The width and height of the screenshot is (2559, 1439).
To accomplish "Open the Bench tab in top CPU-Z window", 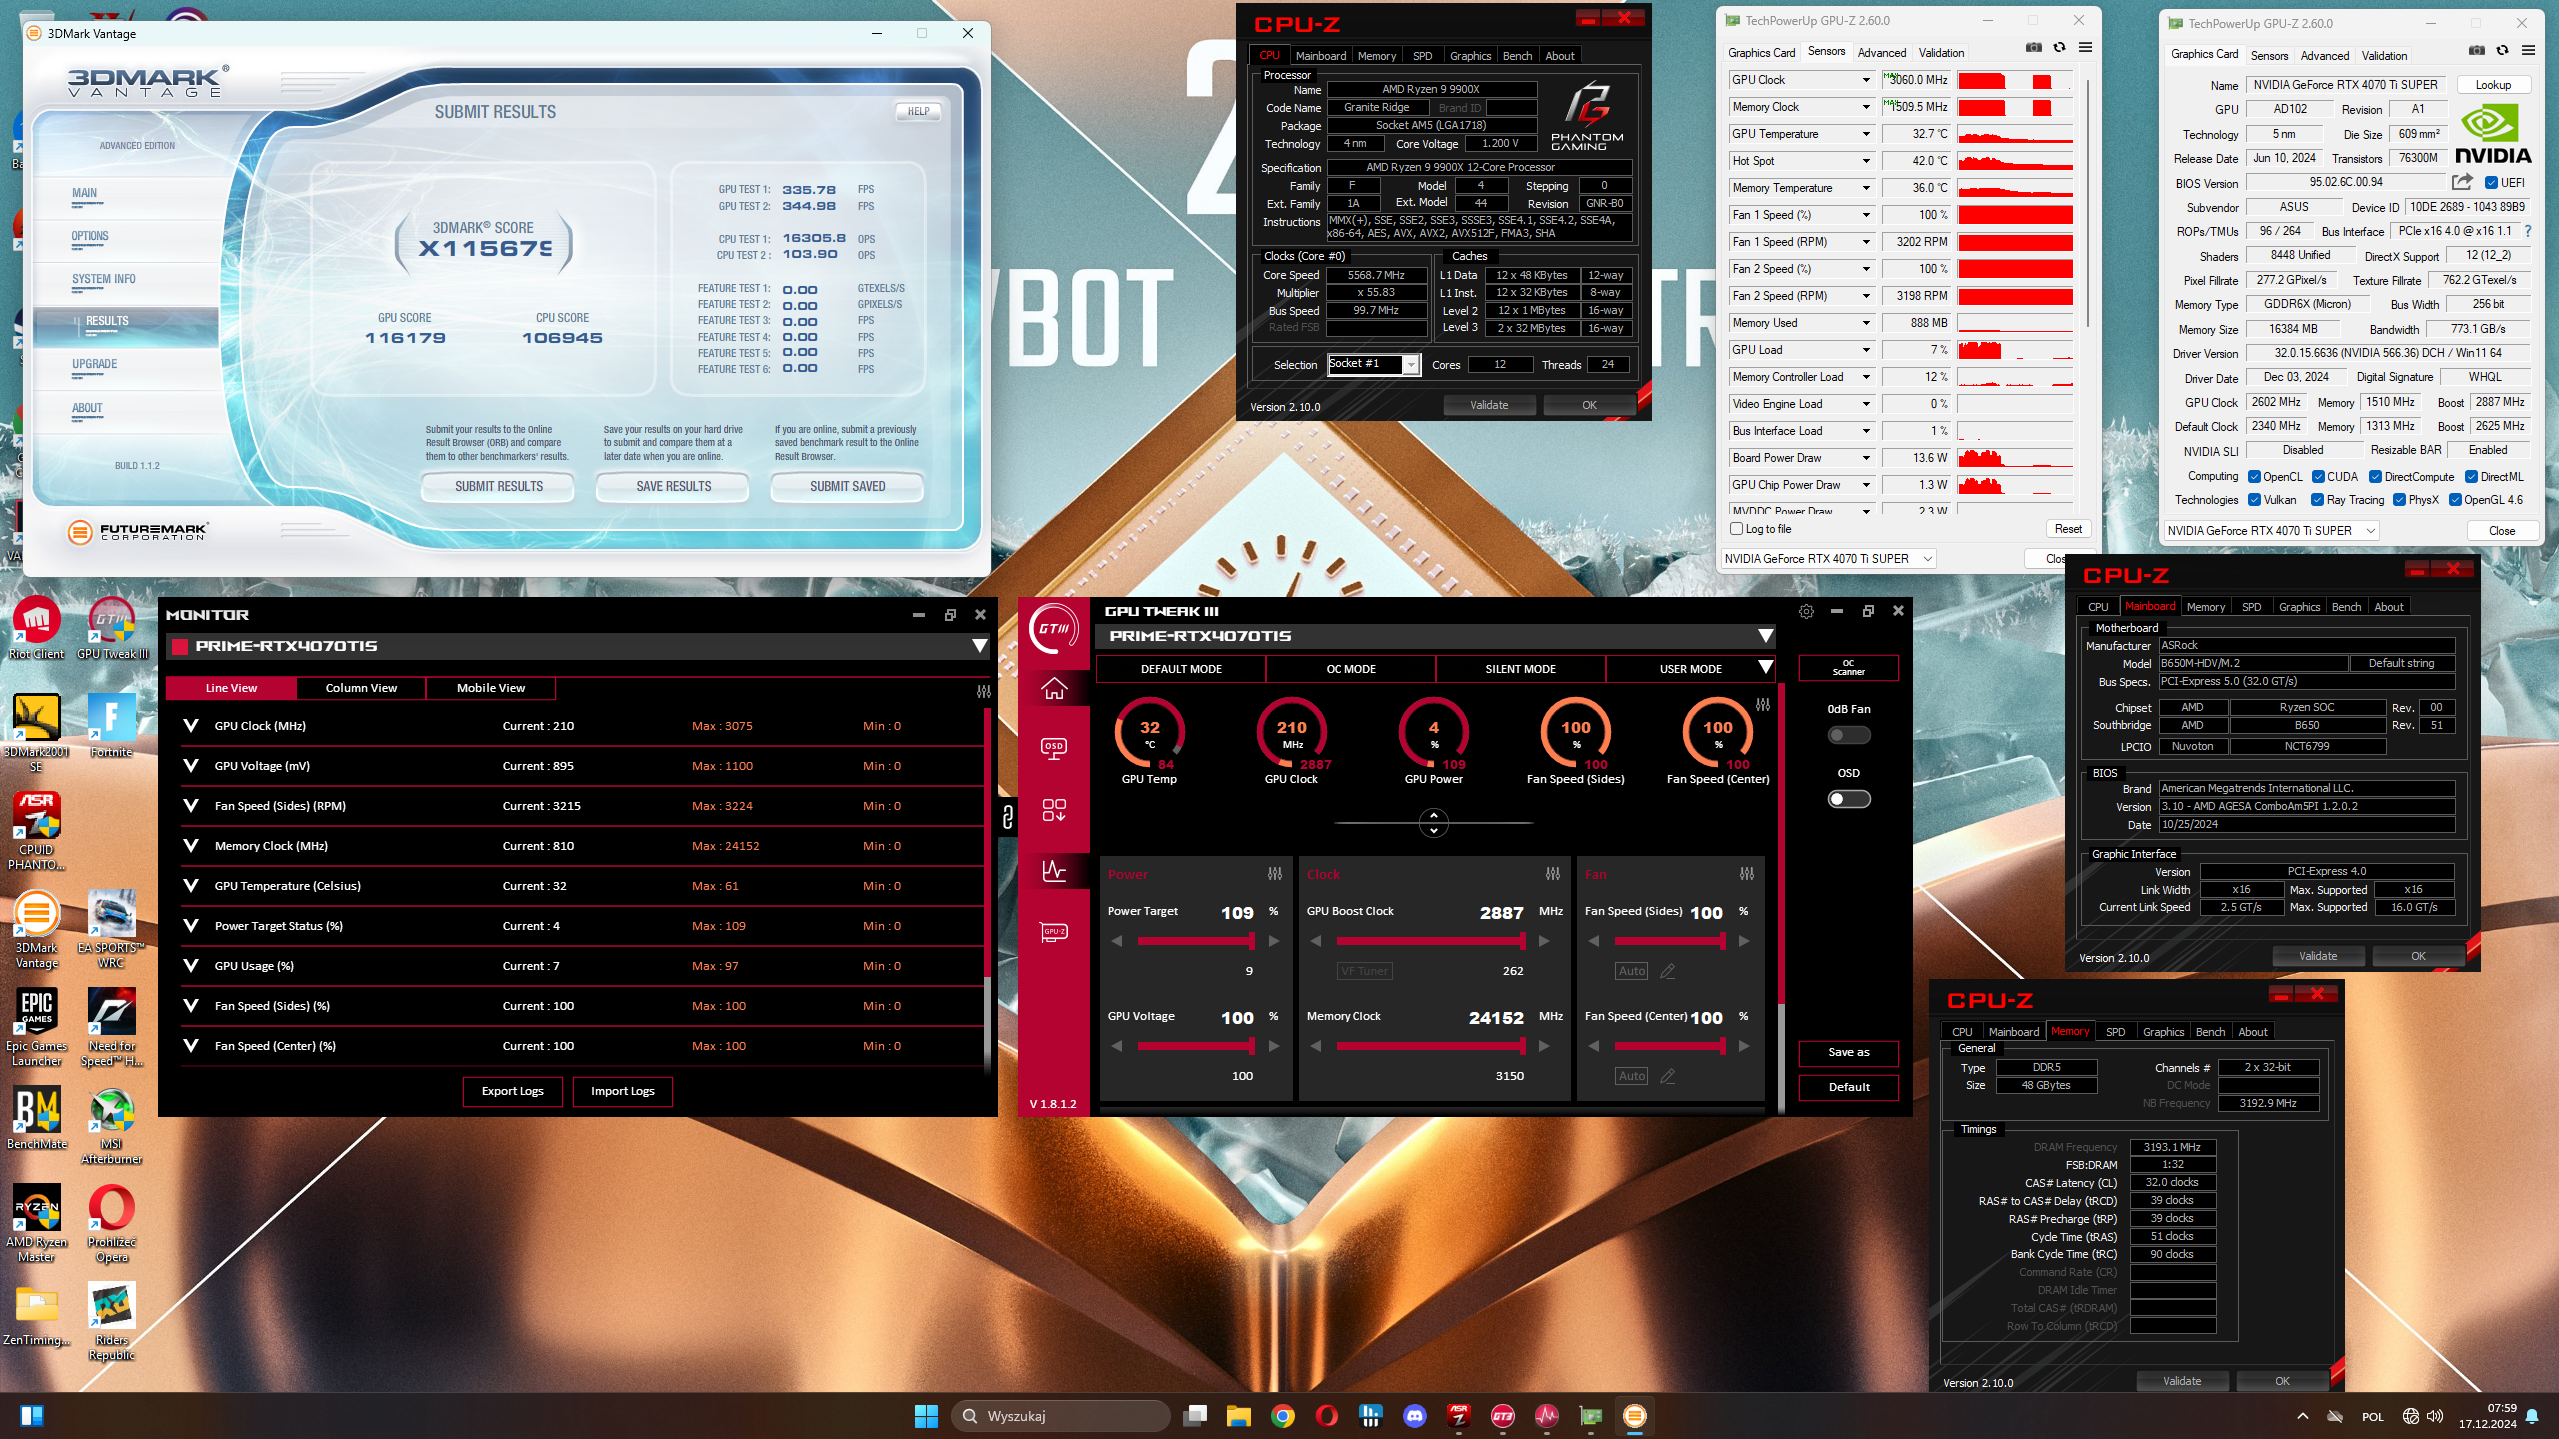I will [x=1517, y=56].
